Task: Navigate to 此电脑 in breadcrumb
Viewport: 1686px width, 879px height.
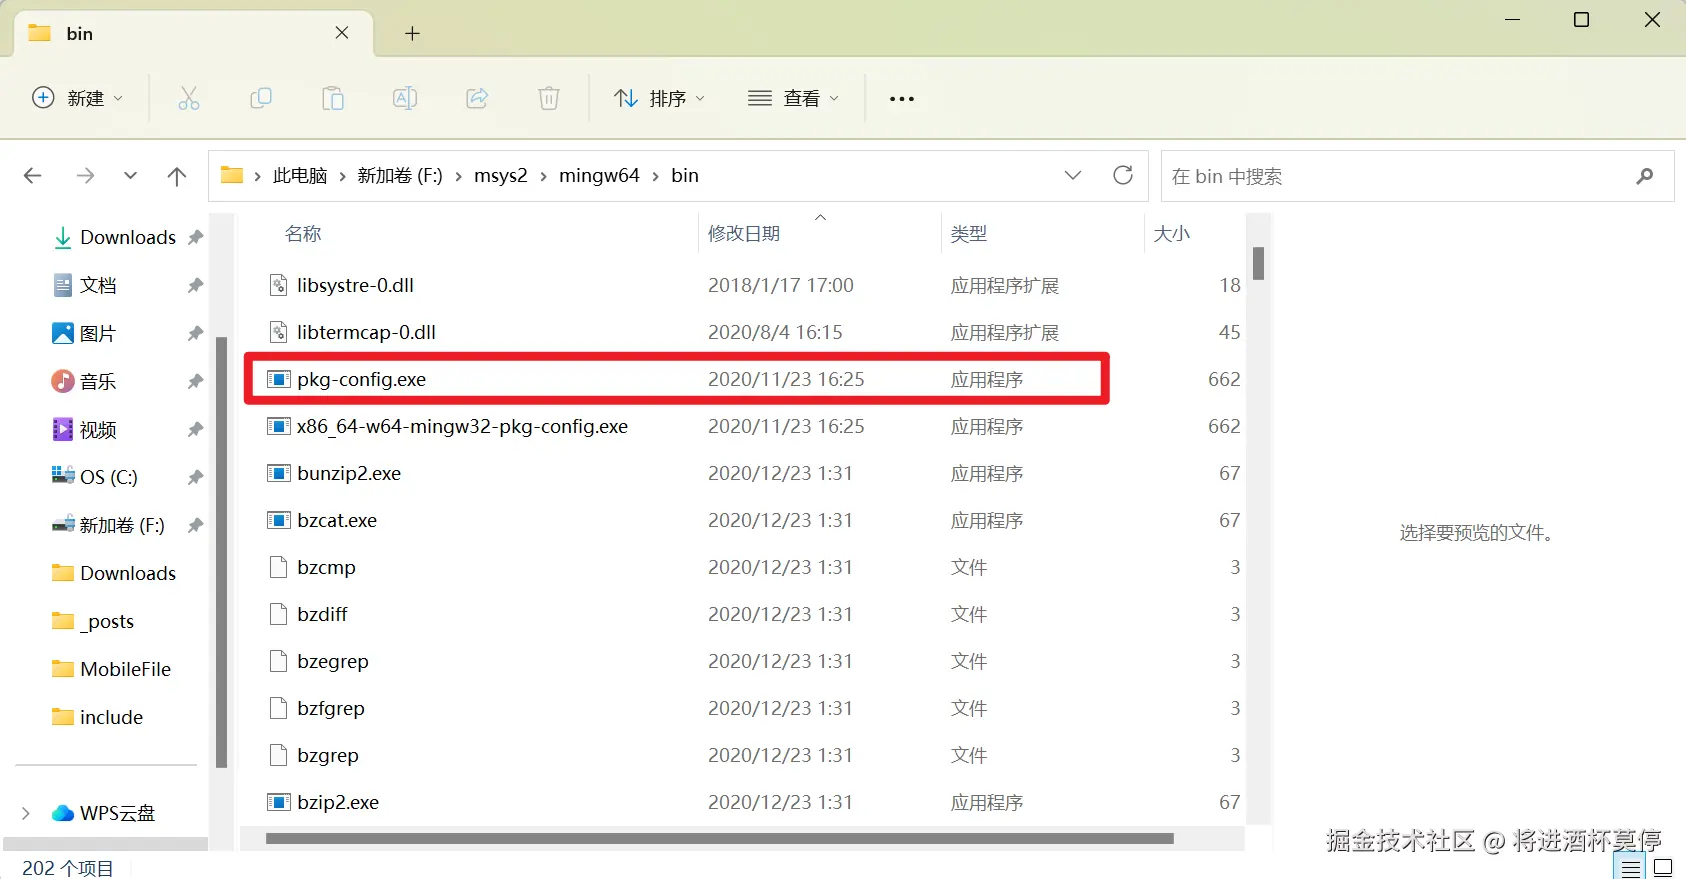Action: point(300,176)
